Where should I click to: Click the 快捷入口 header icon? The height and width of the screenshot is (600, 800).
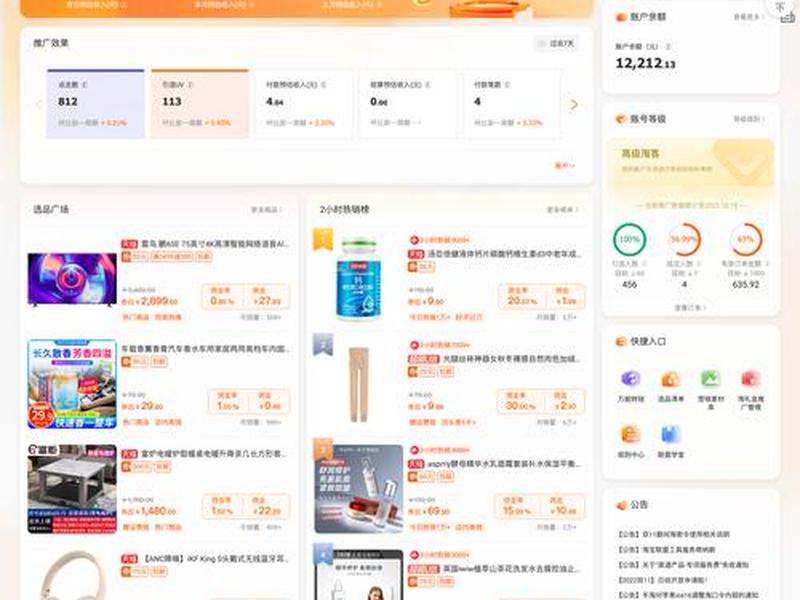click(x=621, y=341)
